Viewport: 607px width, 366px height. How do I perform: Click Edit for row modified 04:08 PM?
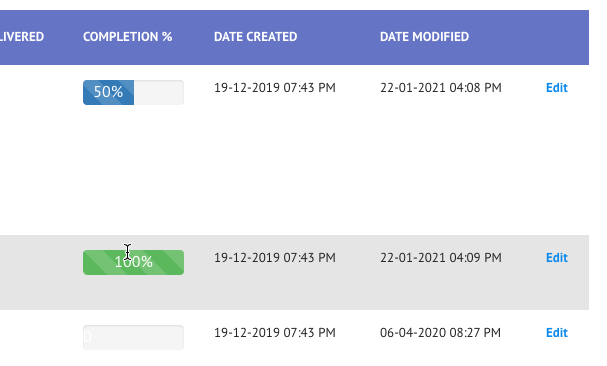click(557, 88)
